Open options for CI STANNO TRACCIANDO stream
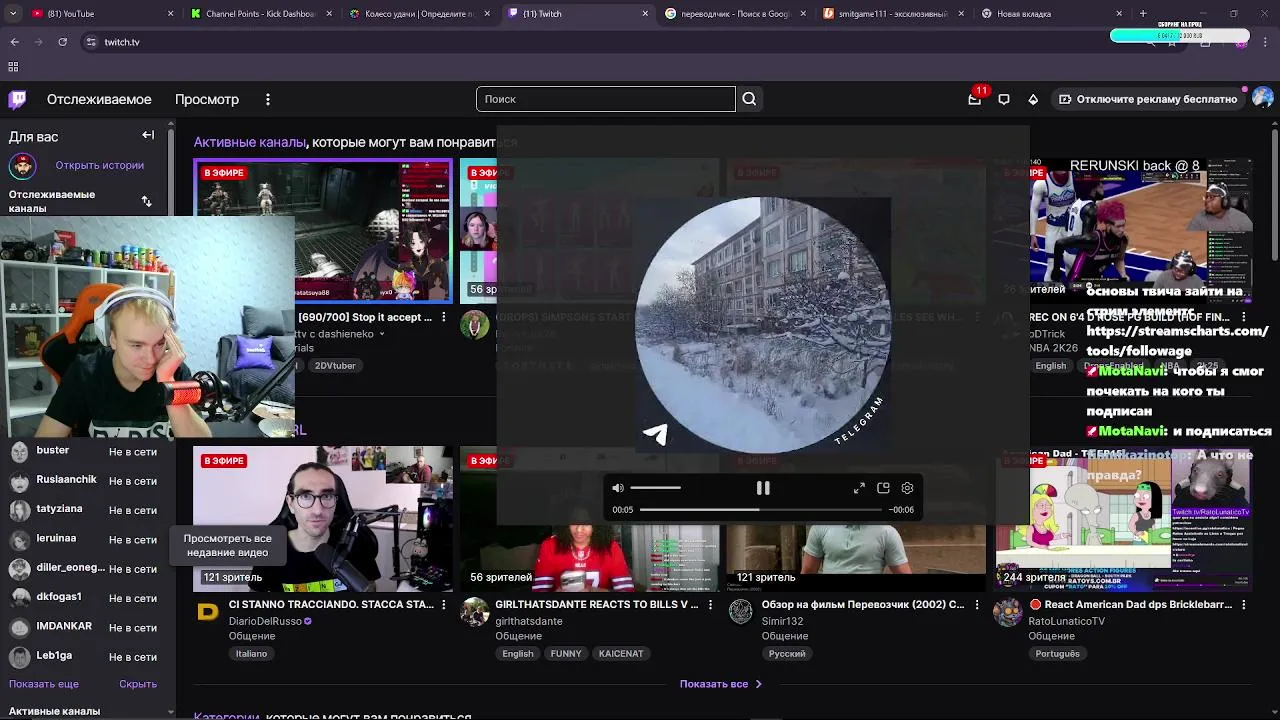Image resolution: width=1280 pixels, height=720 pixels. pyautogui.click(x=444, y=605)
